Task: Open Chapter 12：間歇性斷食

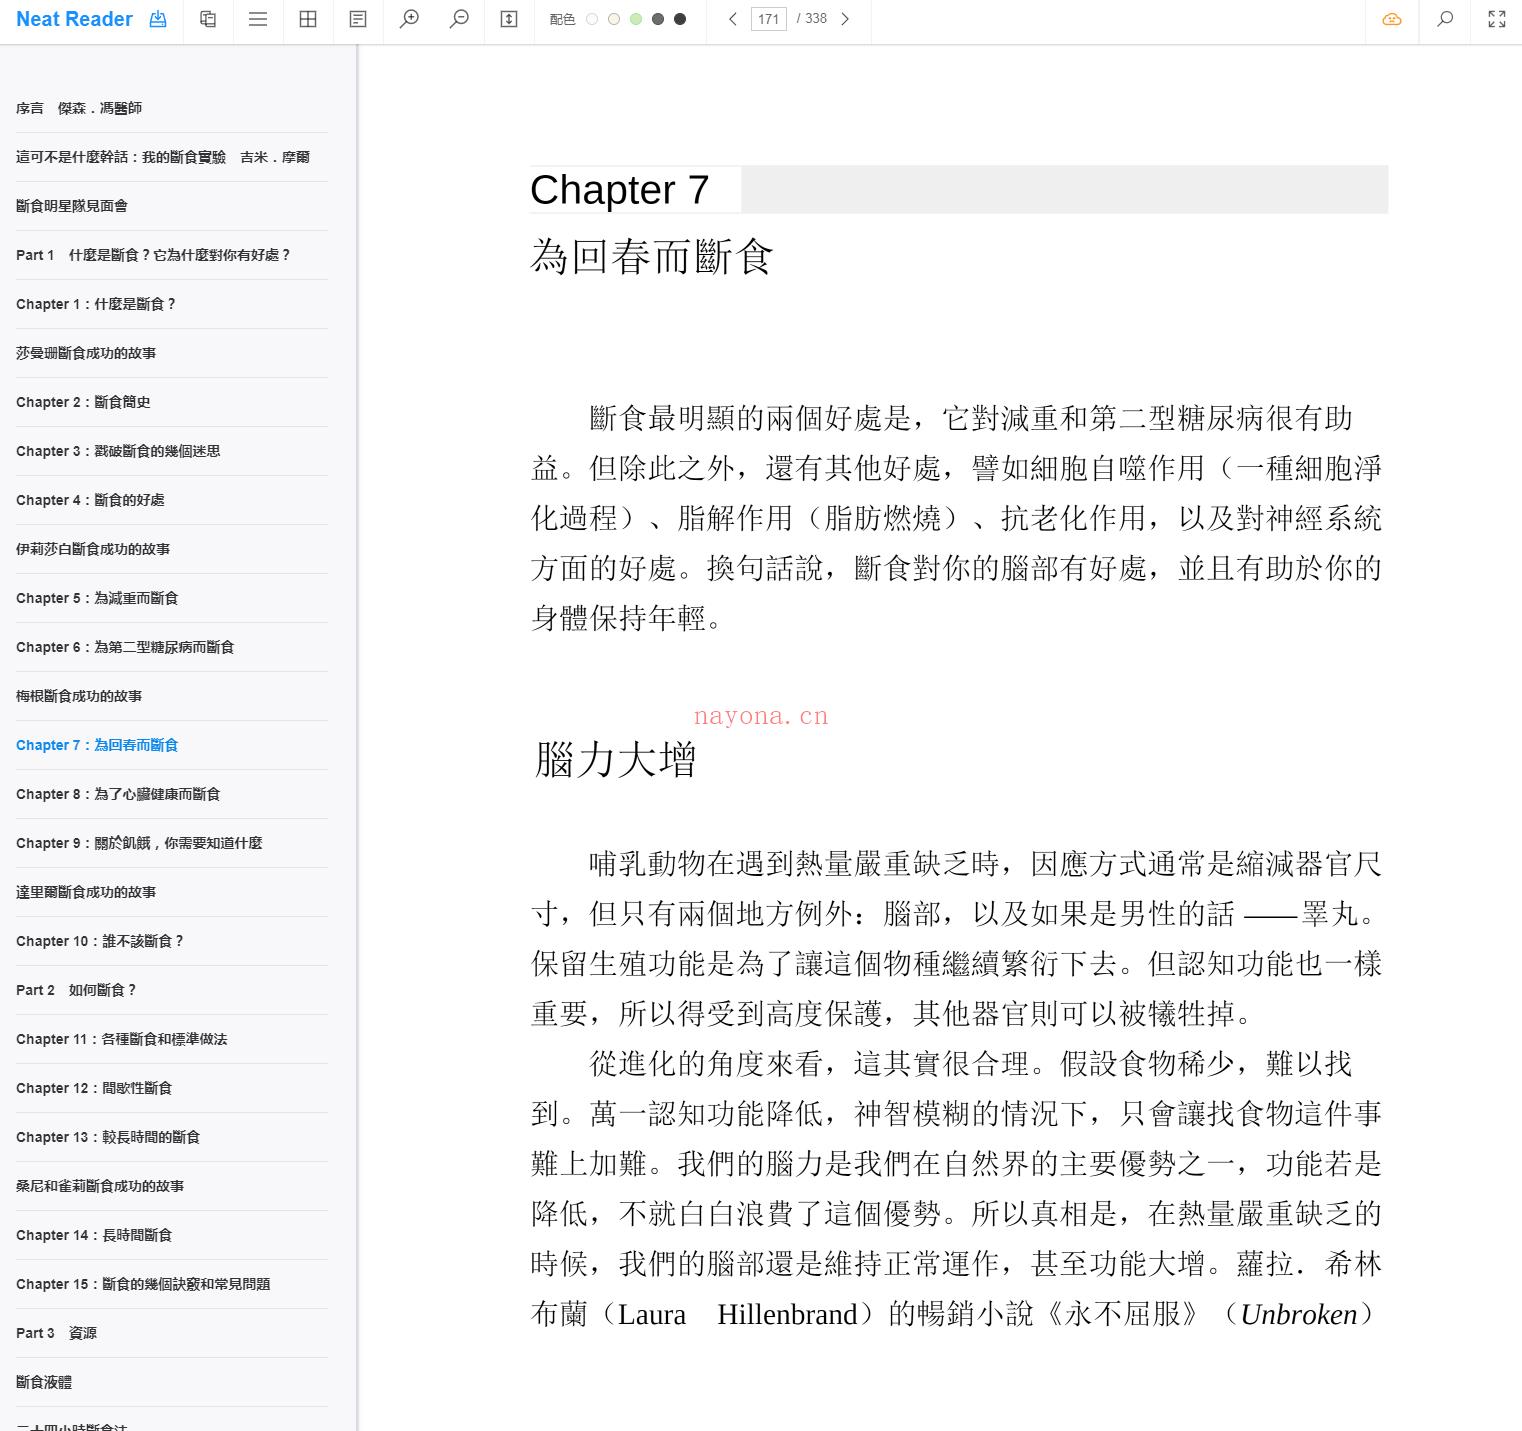Action: click(x=172, y=1088)
